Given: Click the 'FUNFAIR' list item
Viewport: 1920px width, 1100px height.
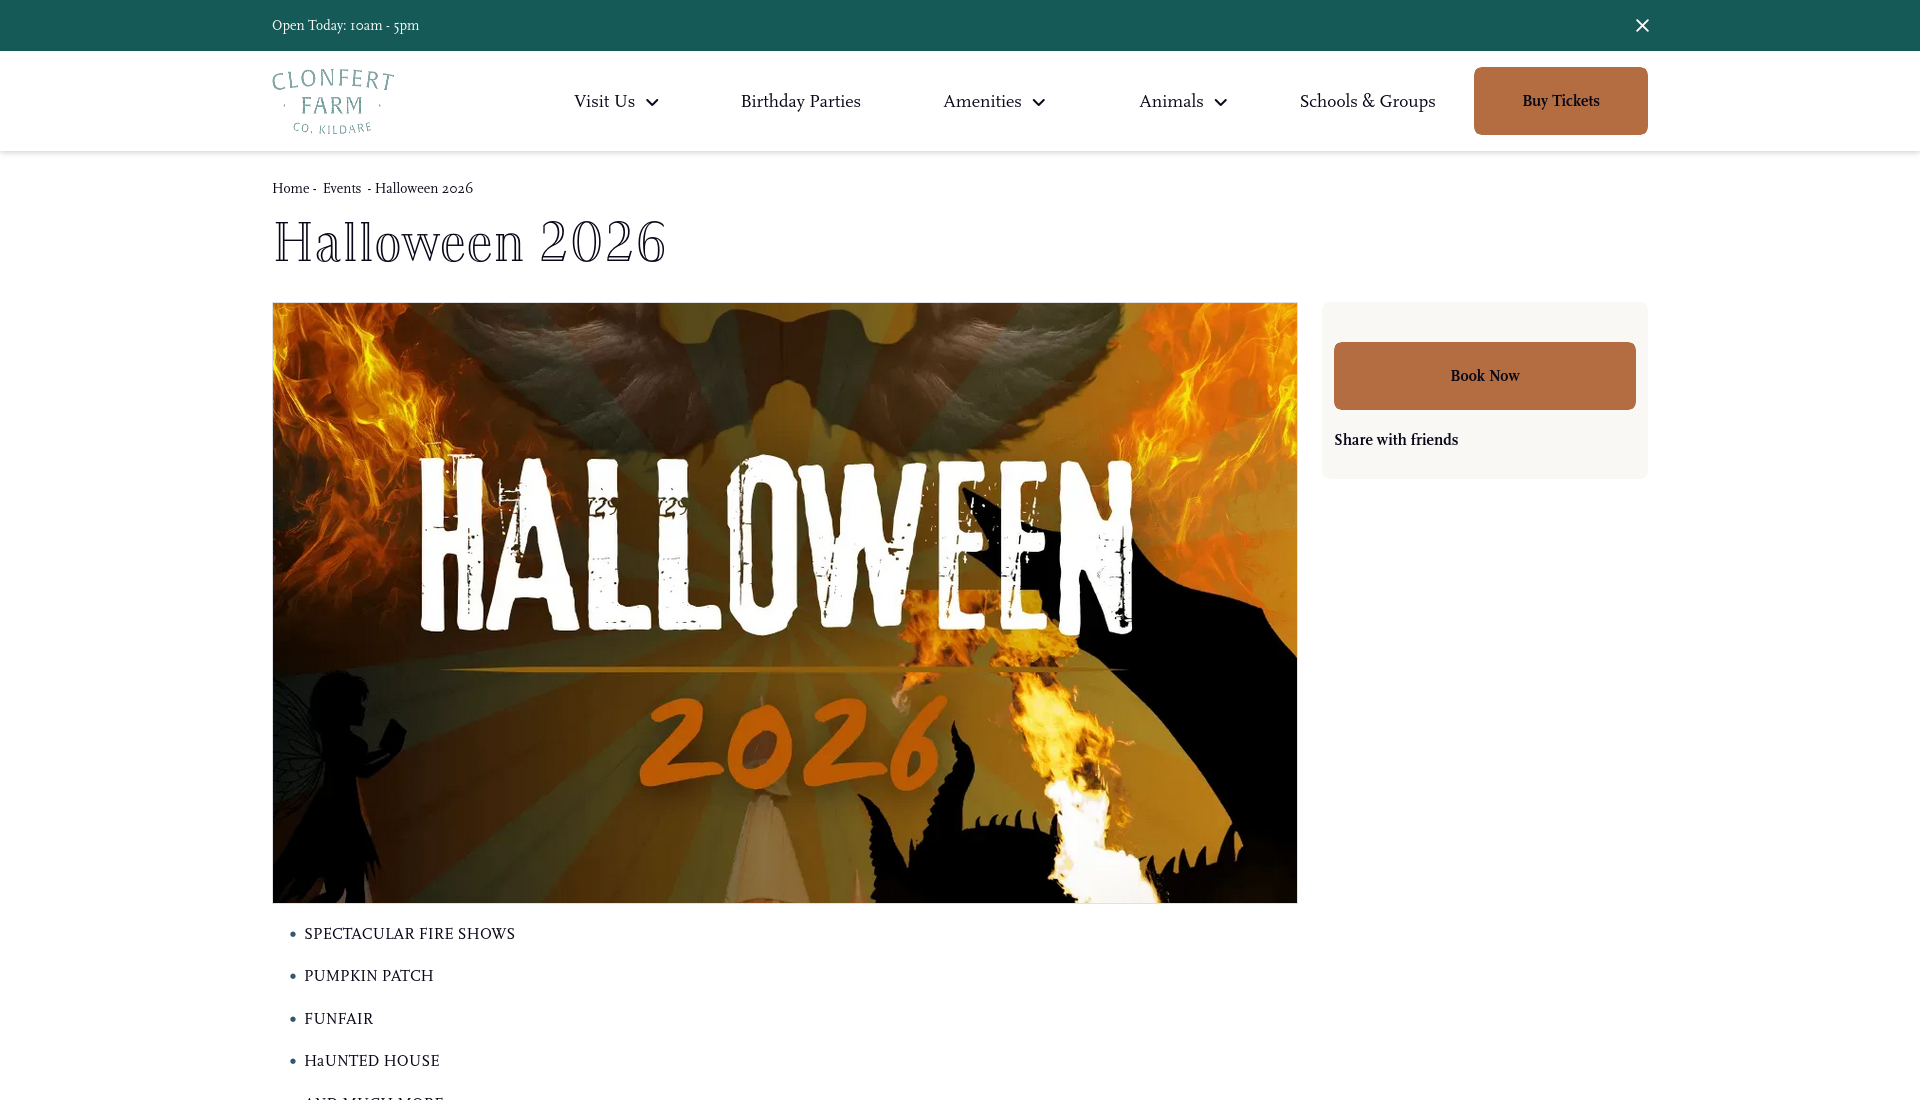Looking at the screenshot, I should [x=338, y=1019].
